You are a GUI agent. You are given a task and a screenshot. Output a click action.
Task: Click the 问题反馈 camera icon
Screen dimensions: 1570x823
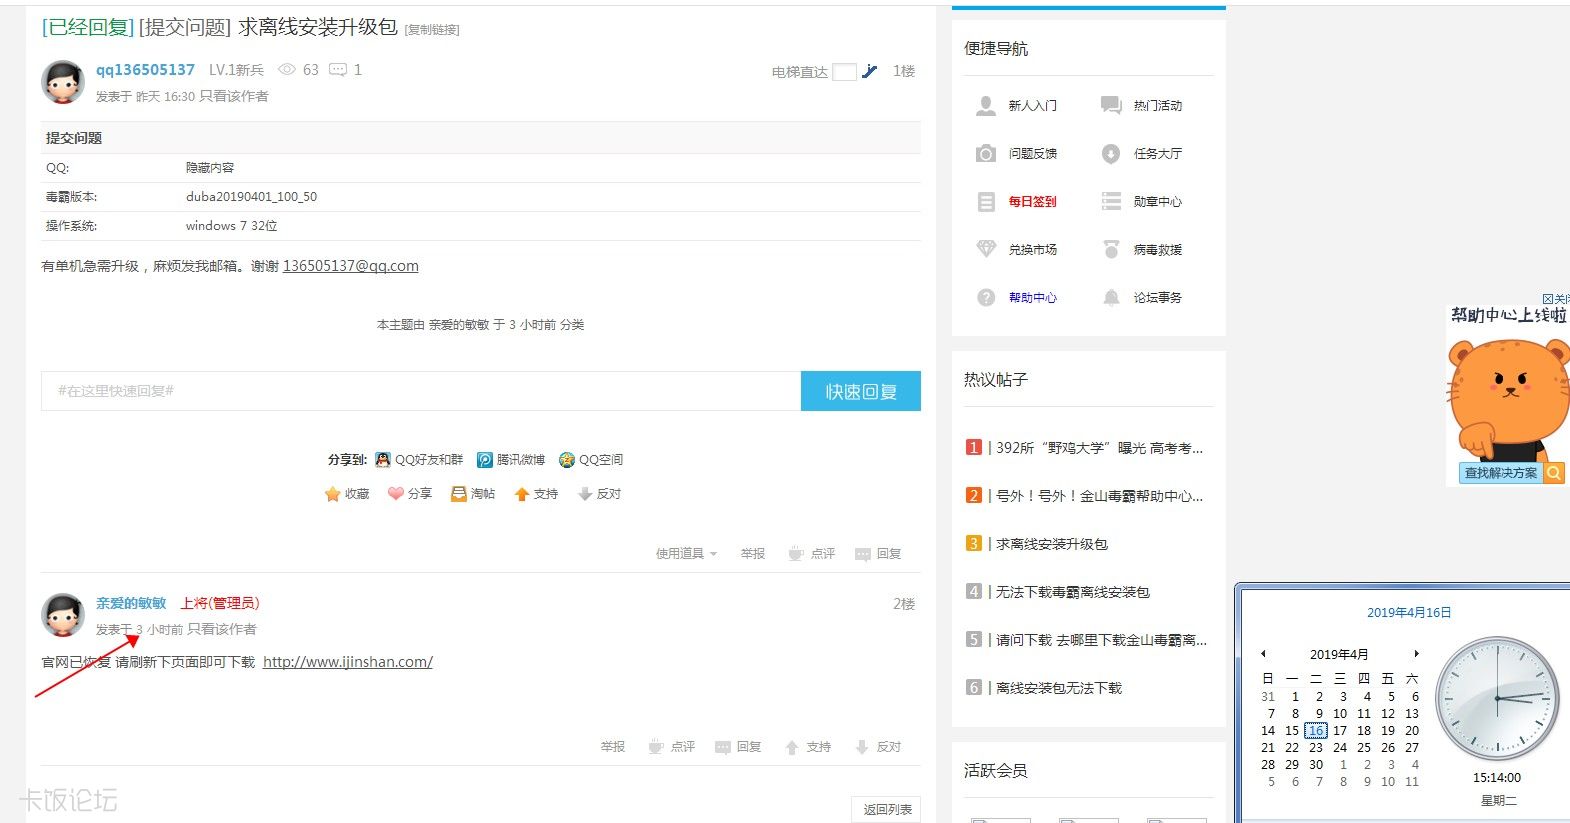[x=986, y=153]
